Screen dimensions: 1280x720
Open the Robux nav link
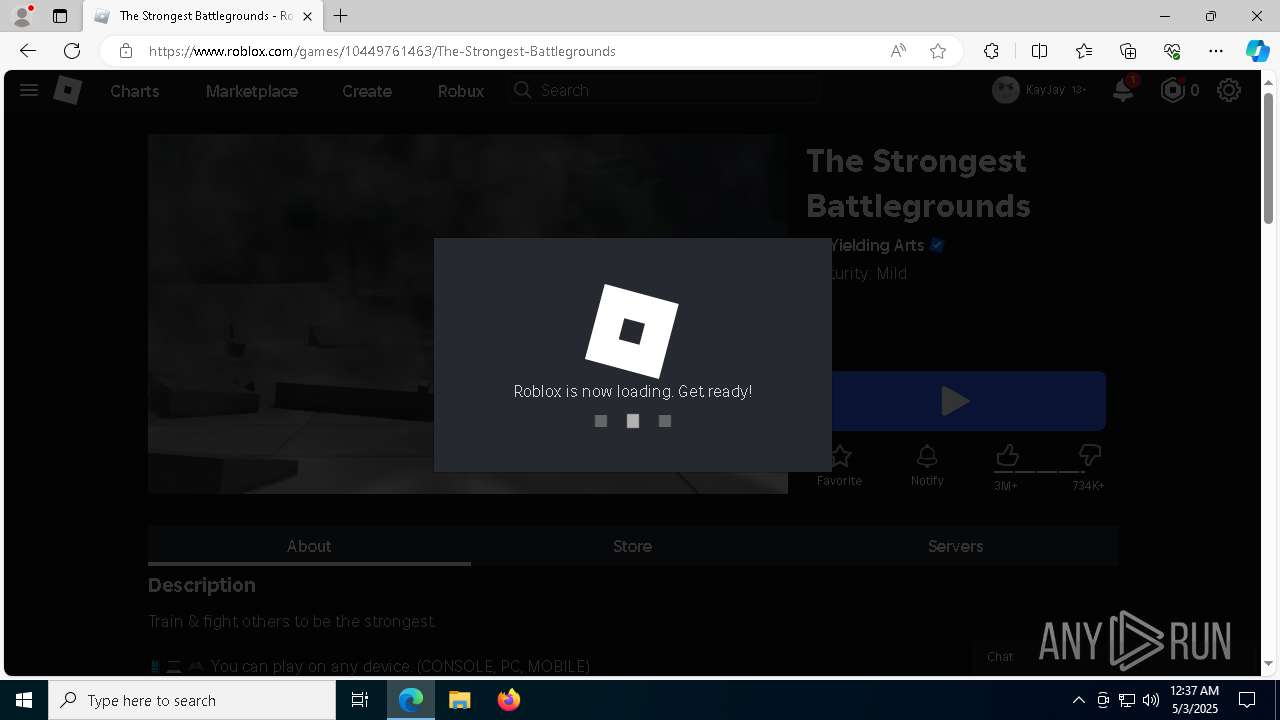click(x=461, y=91)
